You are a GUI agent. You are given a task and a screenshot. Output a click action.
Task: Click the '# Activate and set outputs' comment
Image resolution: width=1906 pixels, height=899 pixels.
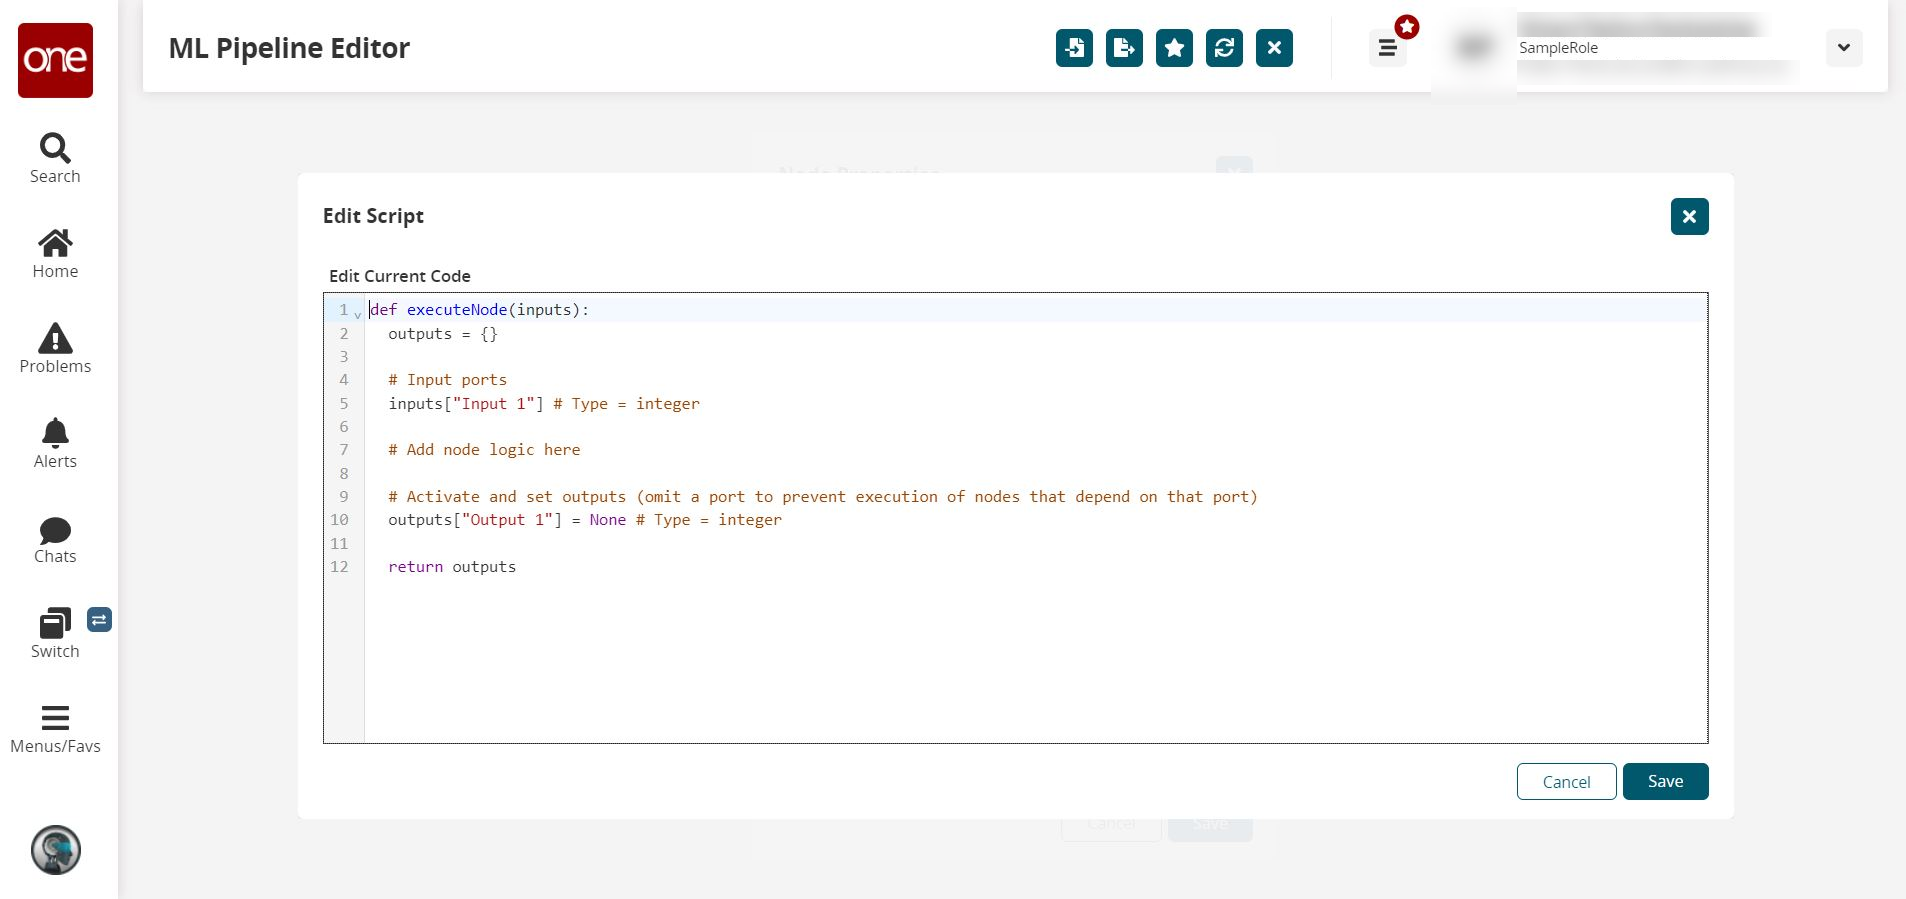pos(823,497)
